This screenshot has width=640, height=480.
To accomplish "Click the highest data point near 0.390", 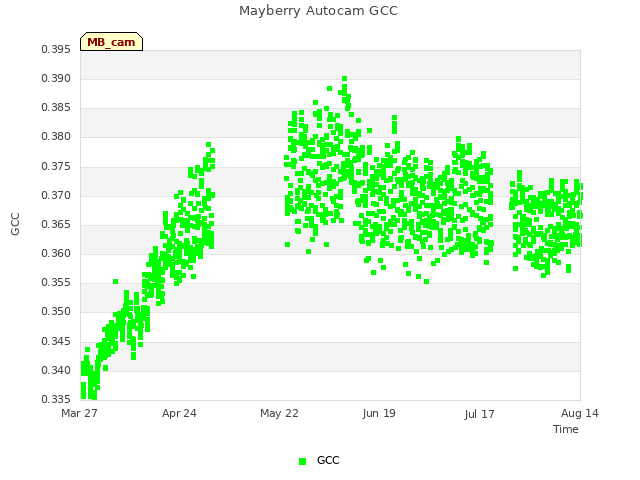I will coord(344,78).
